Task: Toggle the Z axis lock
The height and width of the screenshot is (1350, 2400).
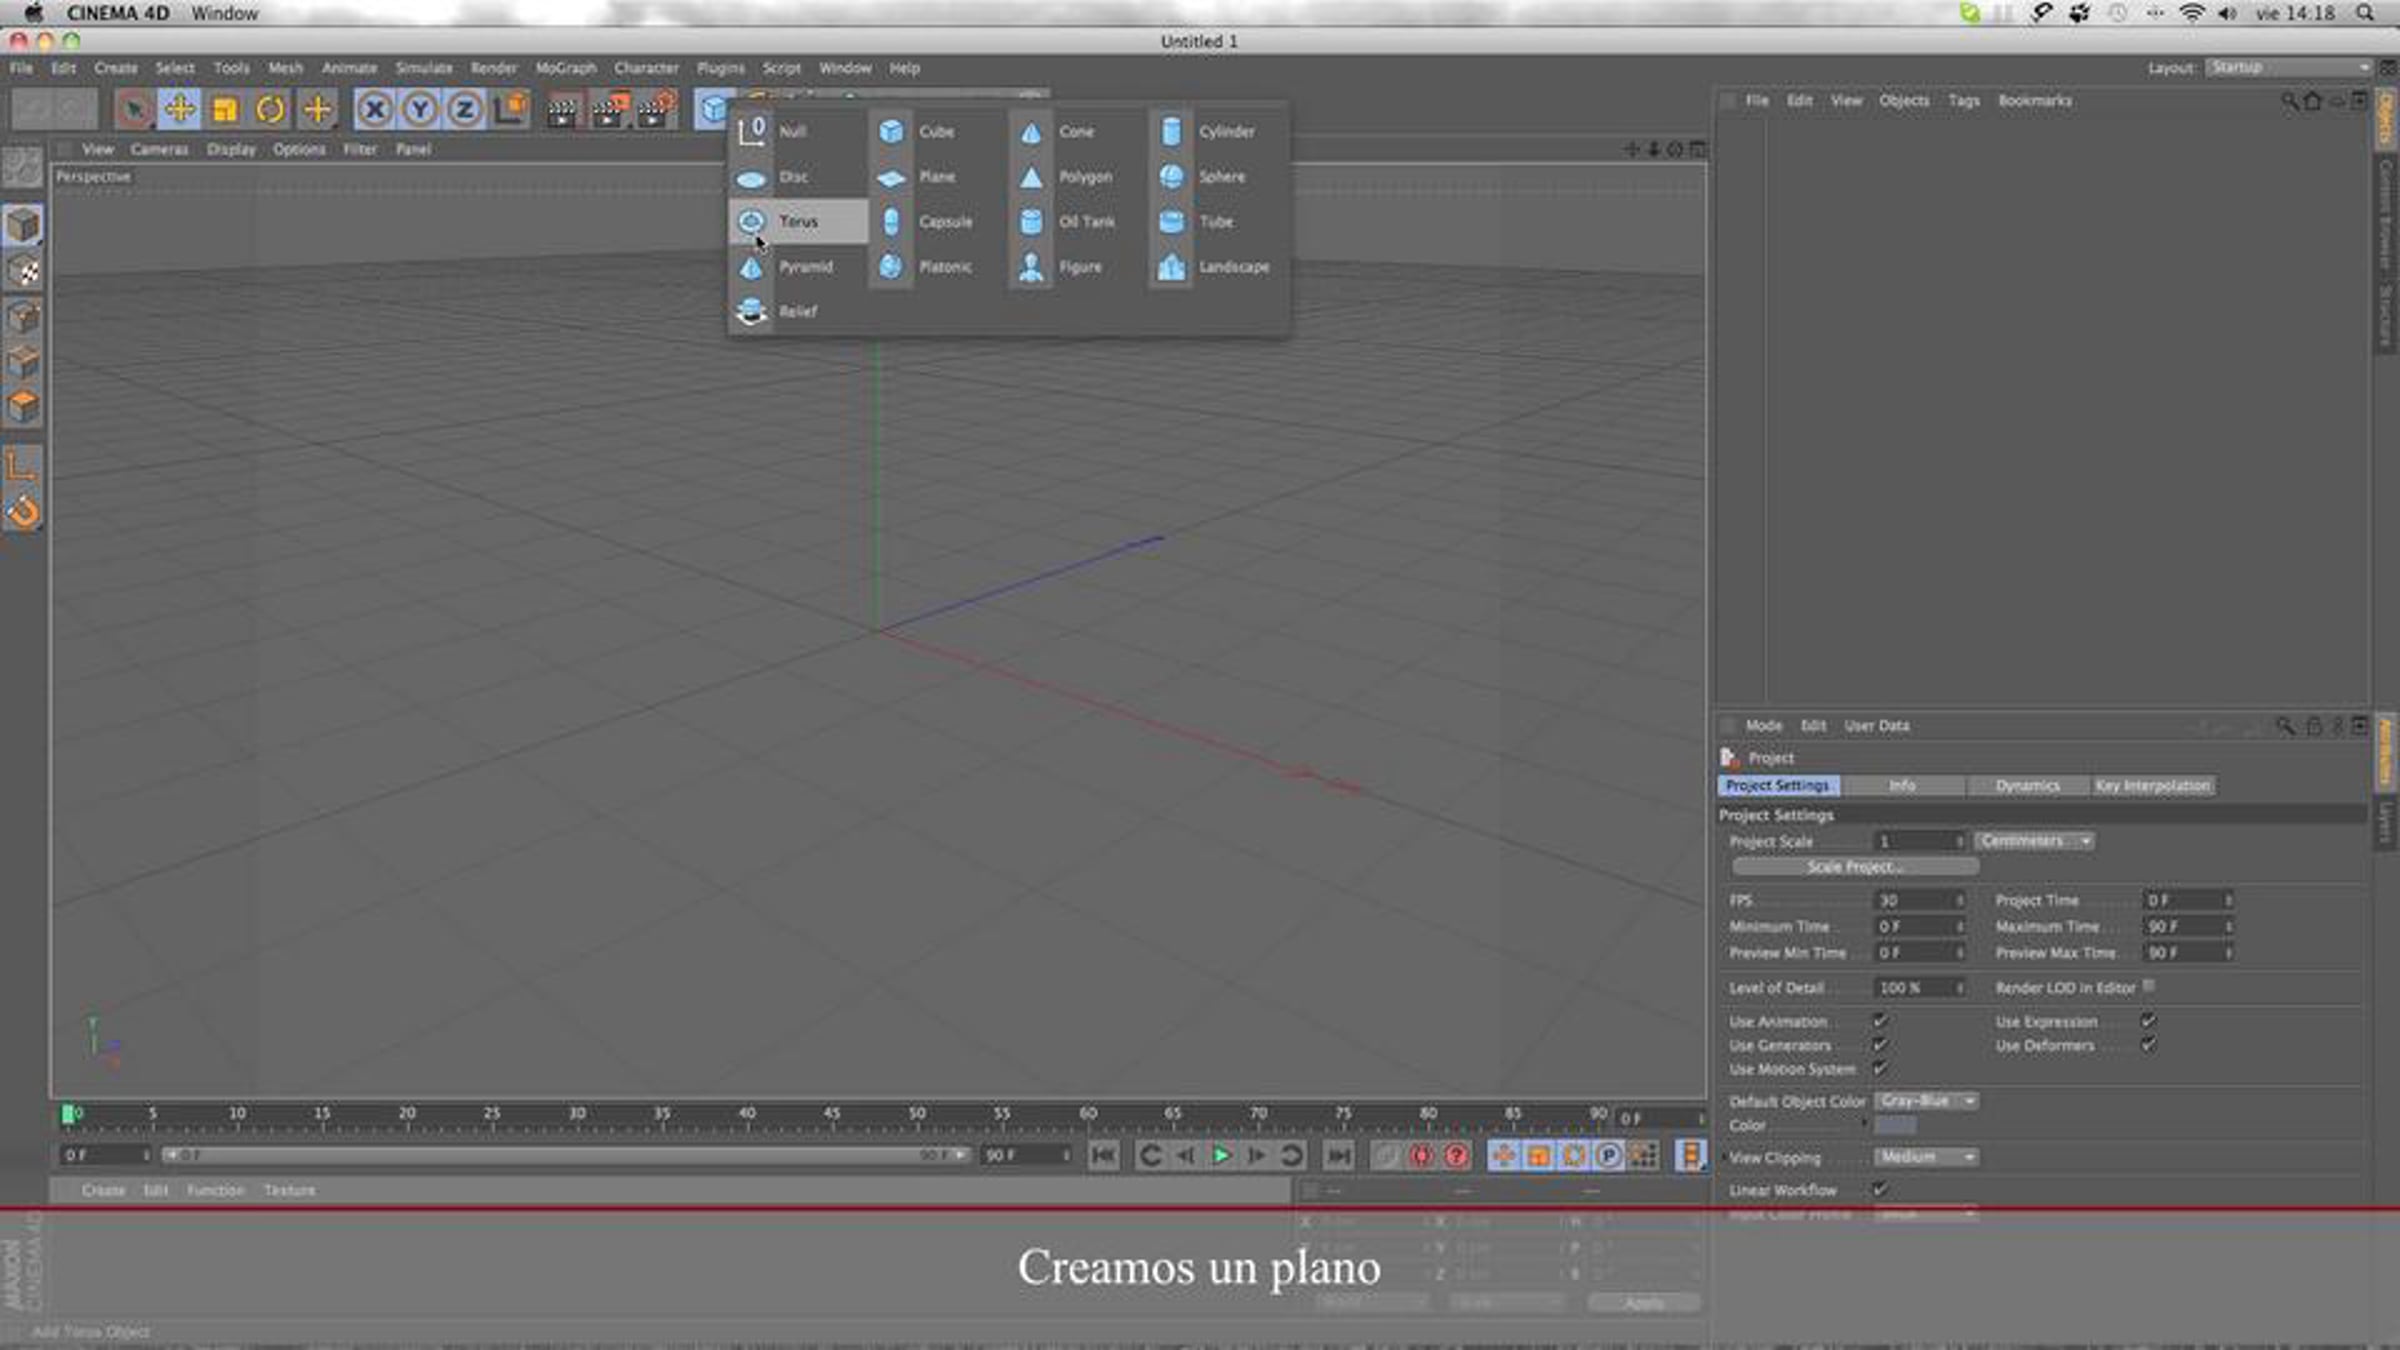Action: [465, 109]
